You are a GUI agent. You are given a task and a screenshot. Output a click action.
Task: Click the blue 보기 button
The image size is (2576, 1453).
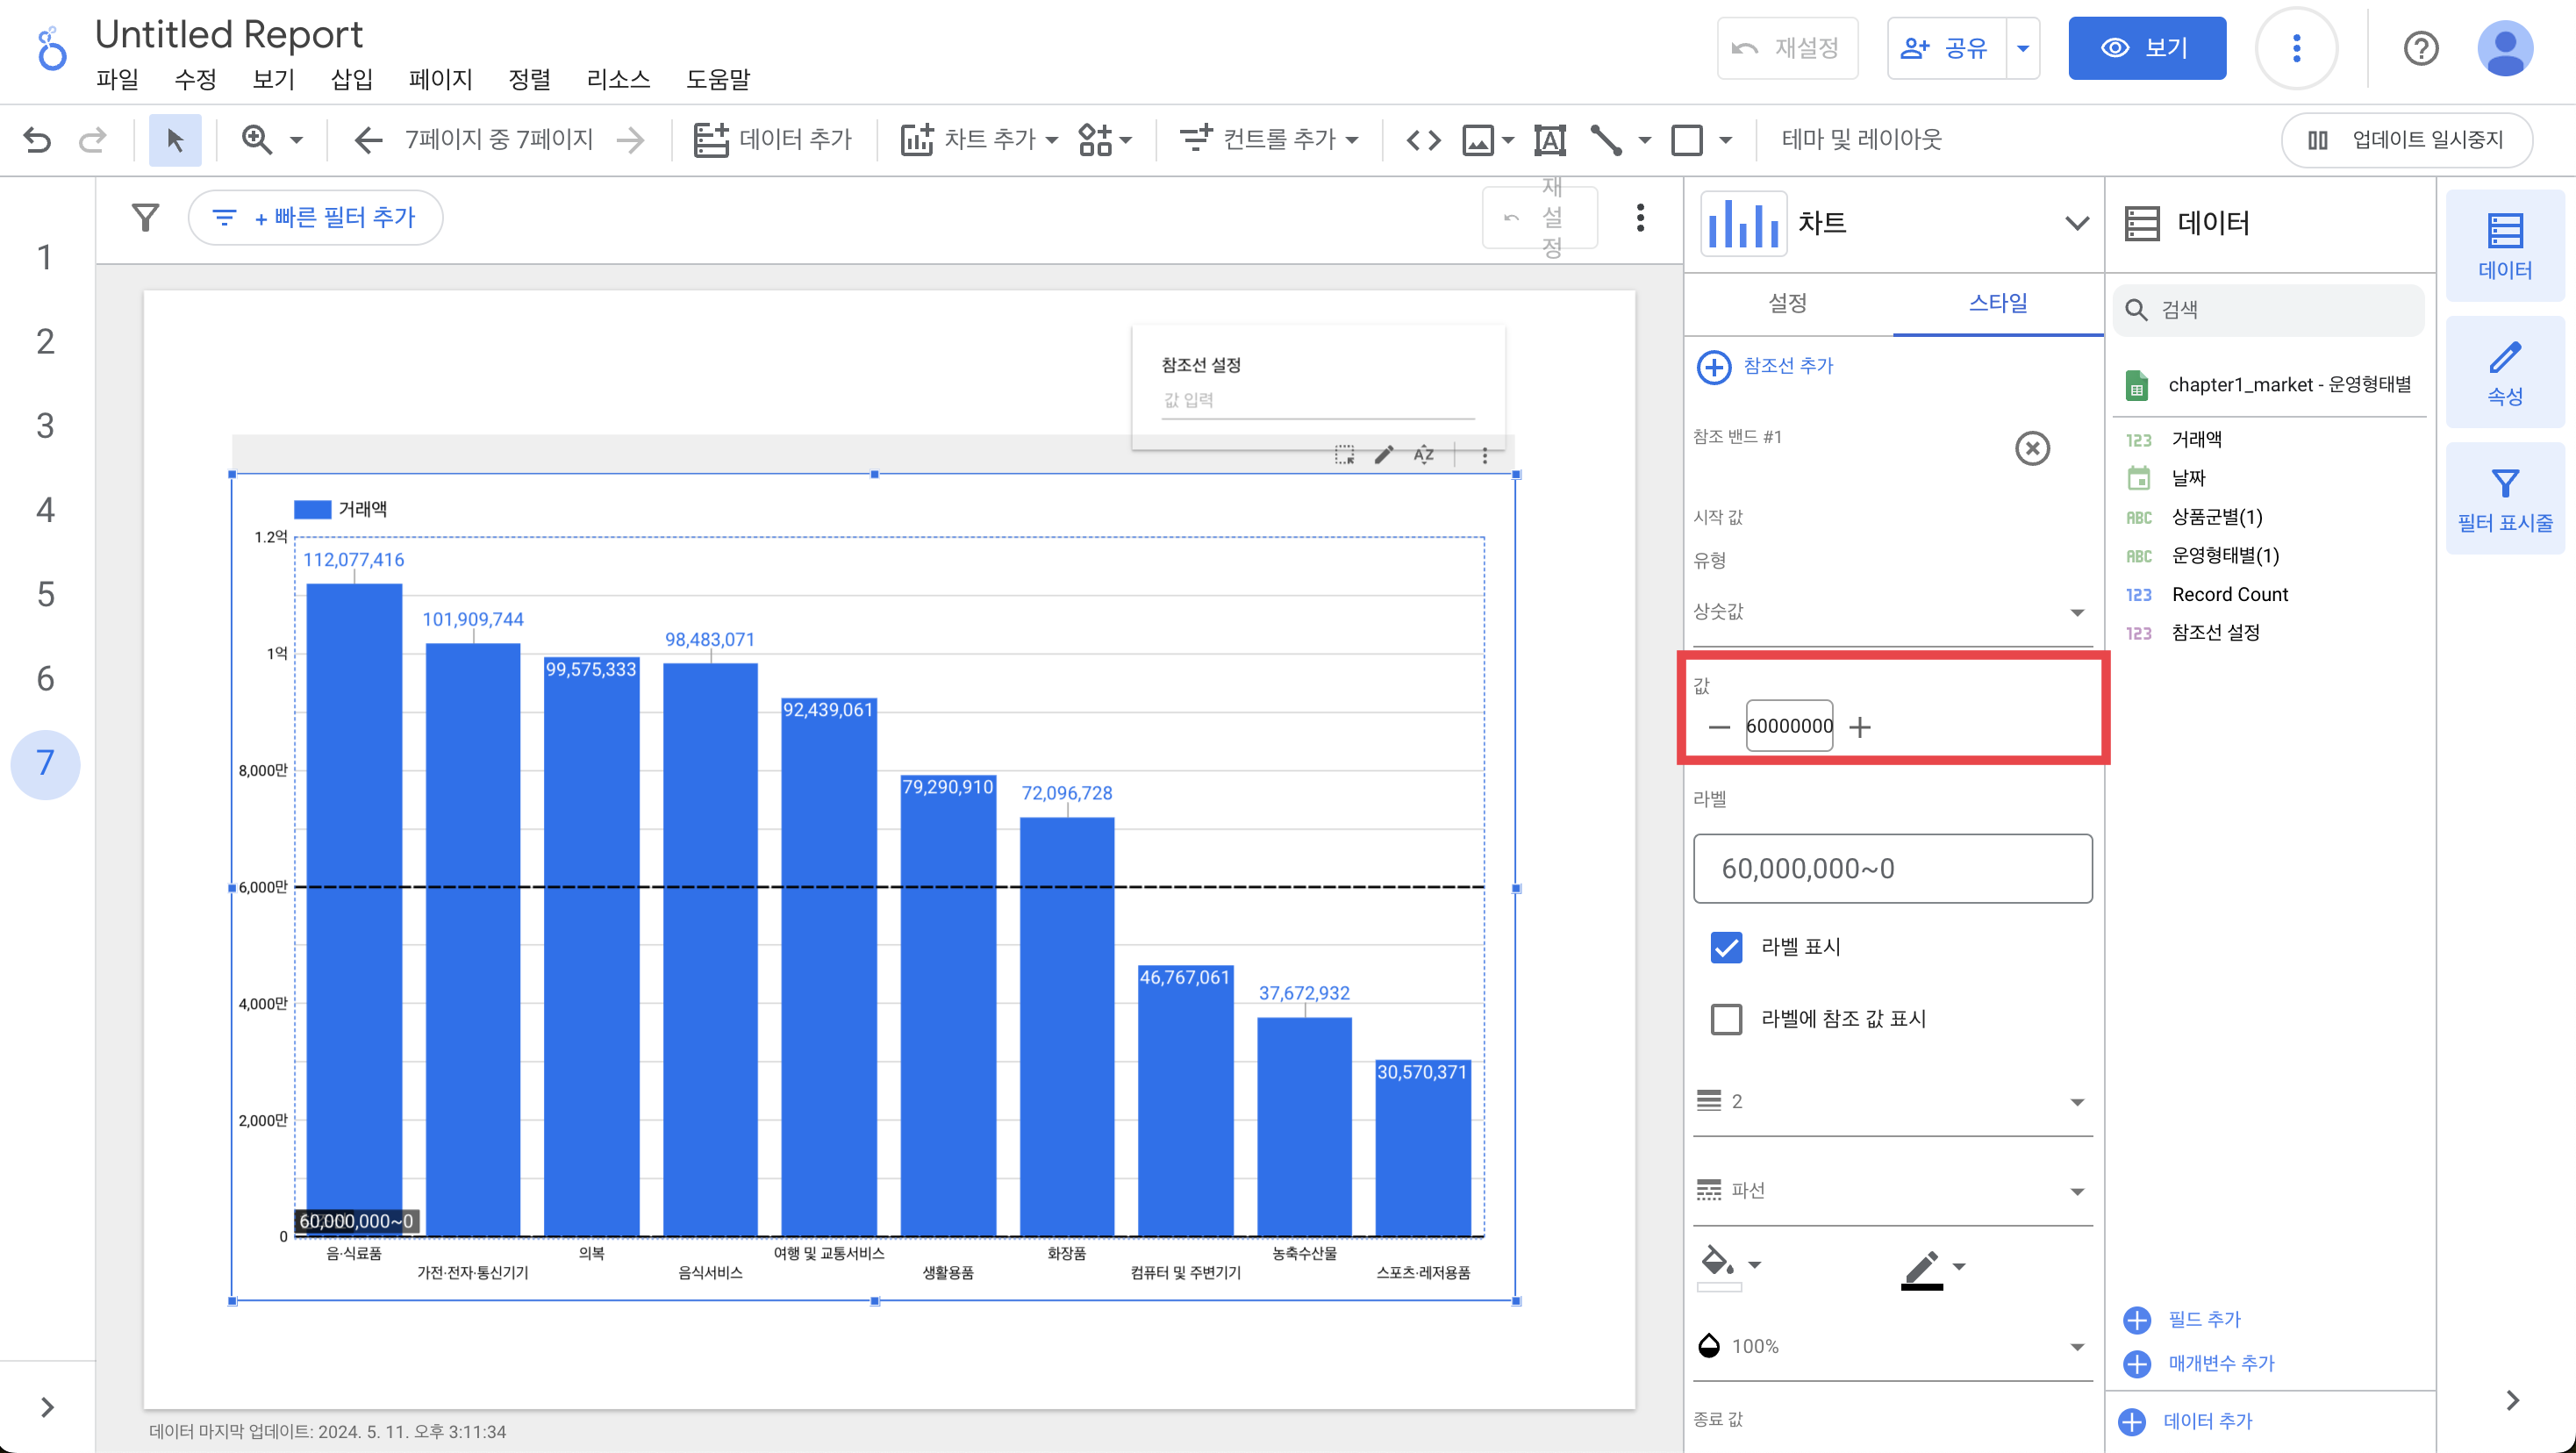[2146, 48]
